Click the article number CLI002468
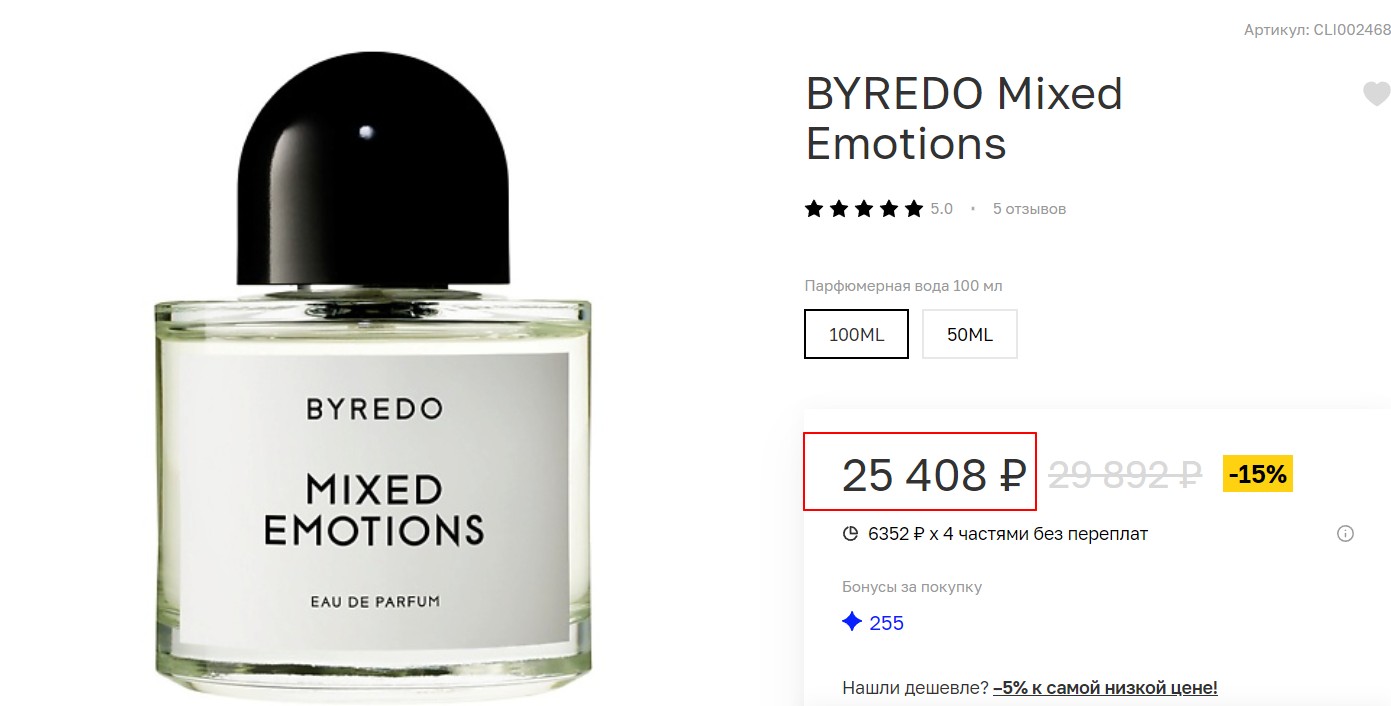Image resolution: width=1391 pixels, height=706 pixels. (x=1317, y=30)
